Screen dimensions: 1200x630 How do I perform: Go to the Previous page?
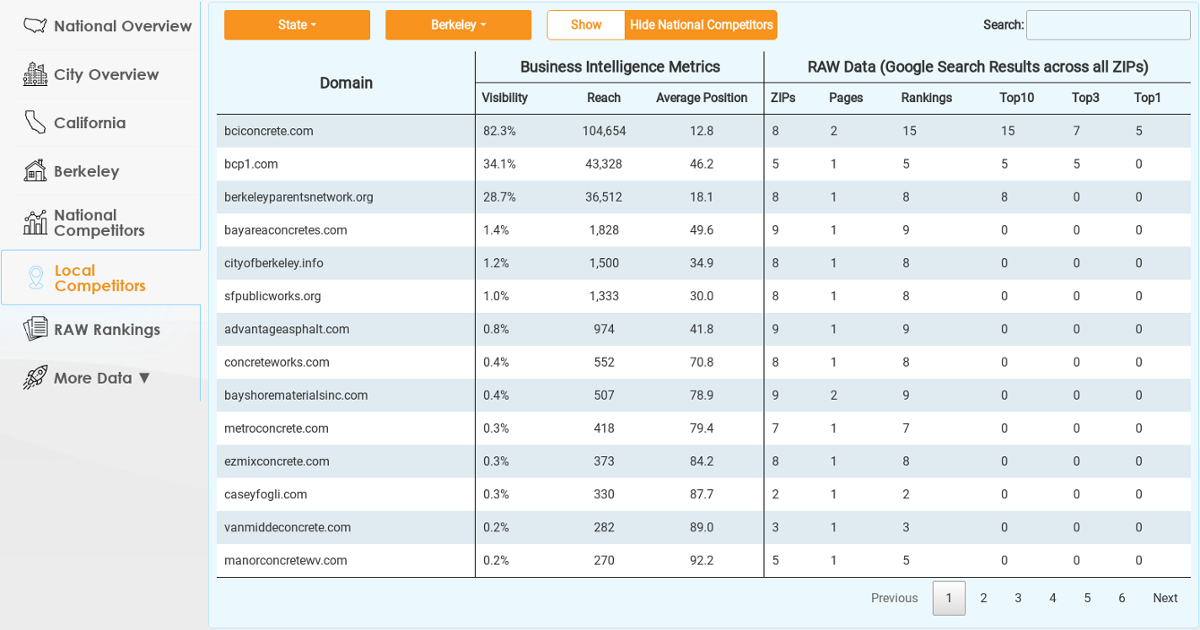(x=894, y=598)
